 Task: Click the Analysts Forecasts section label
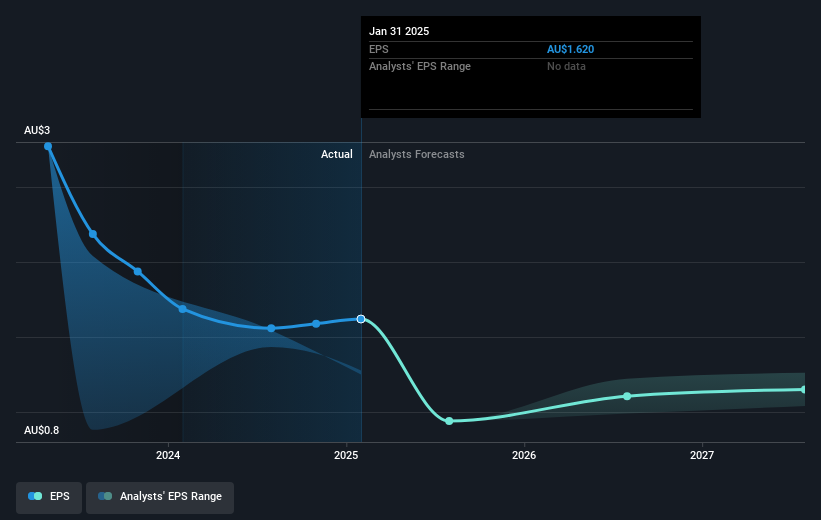[417, 154]
